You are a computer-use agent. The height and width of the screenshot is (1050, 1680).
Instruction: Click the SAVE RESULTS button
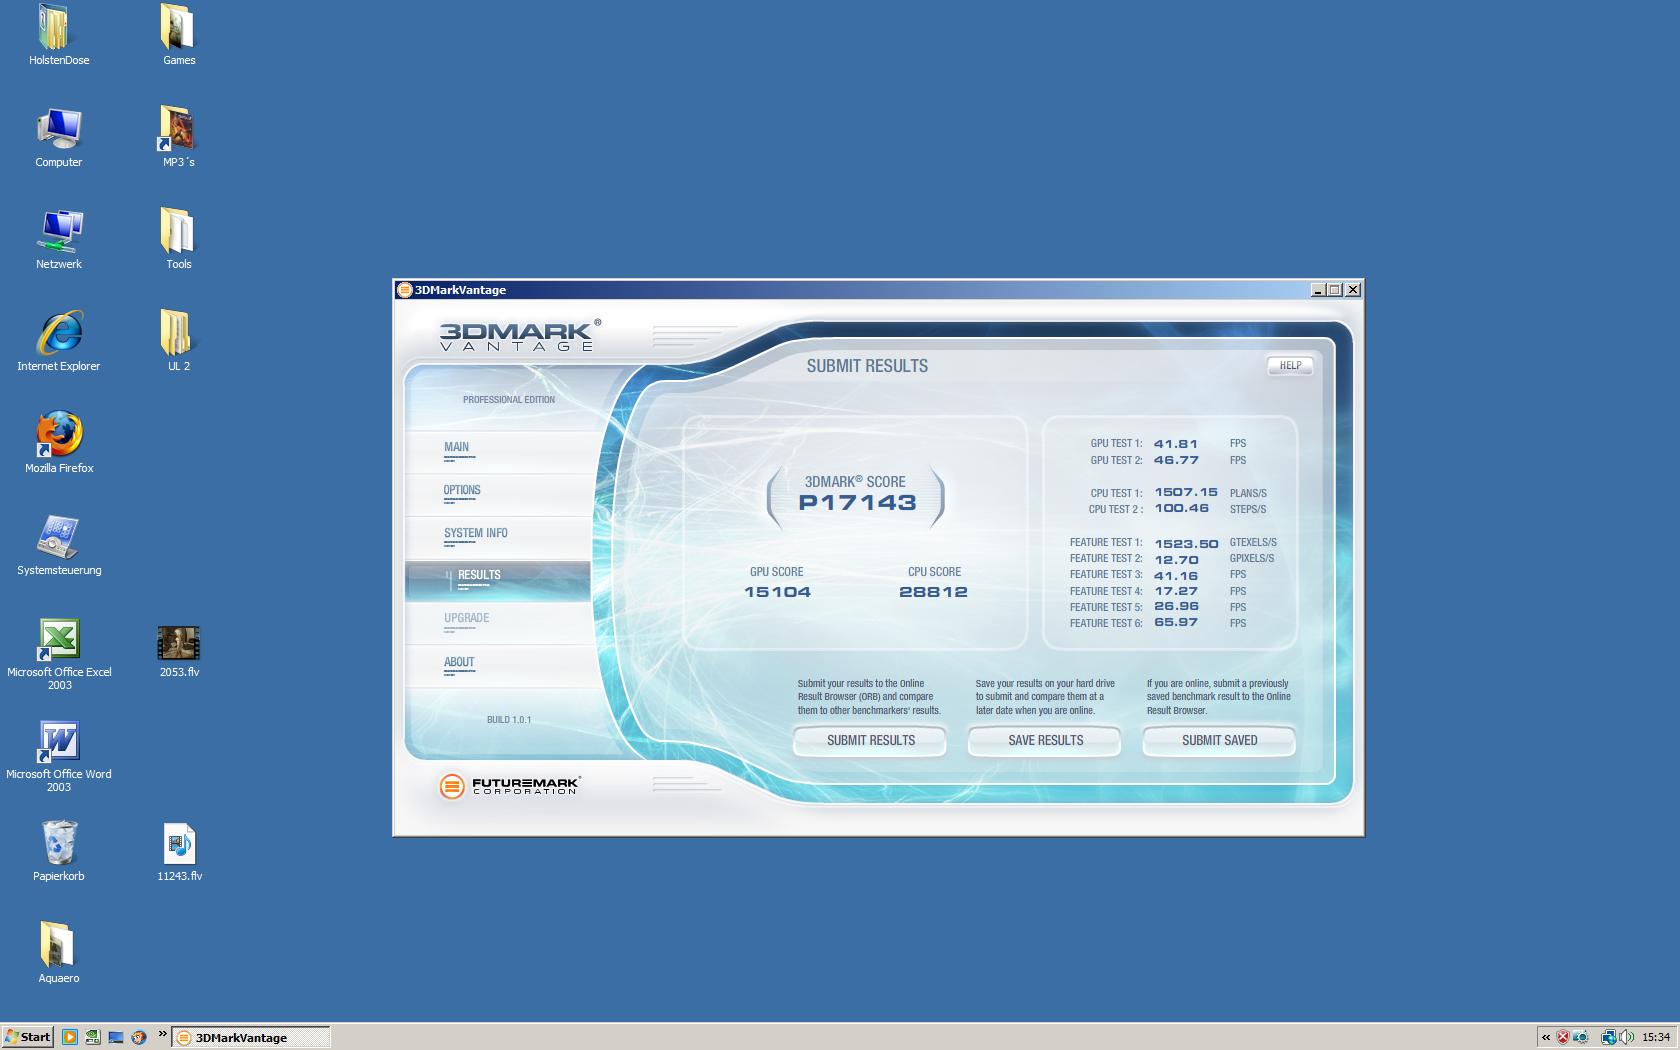1045,741
